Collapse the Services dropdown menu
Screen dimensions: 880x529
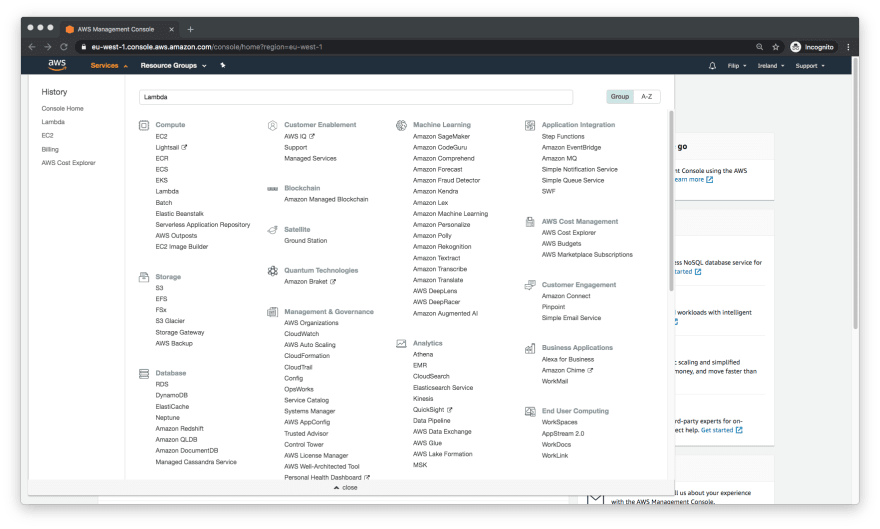click(109, 66)
